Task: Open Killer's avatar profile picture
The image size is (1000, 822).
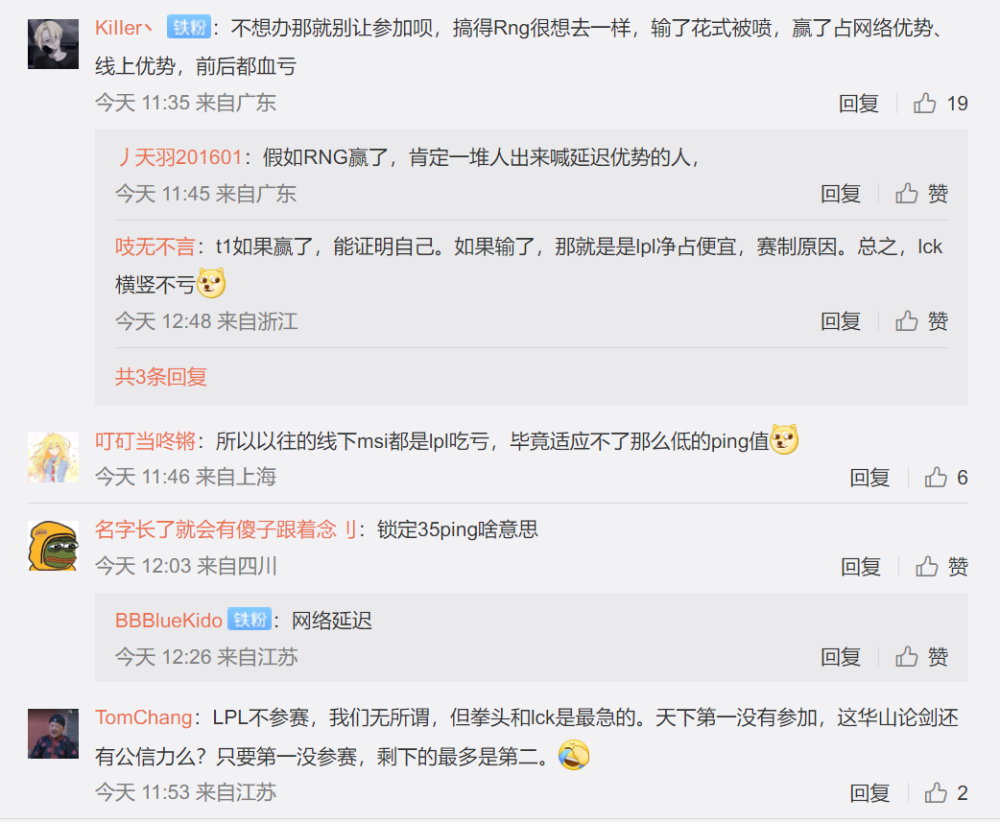Action: pos(54,44)
